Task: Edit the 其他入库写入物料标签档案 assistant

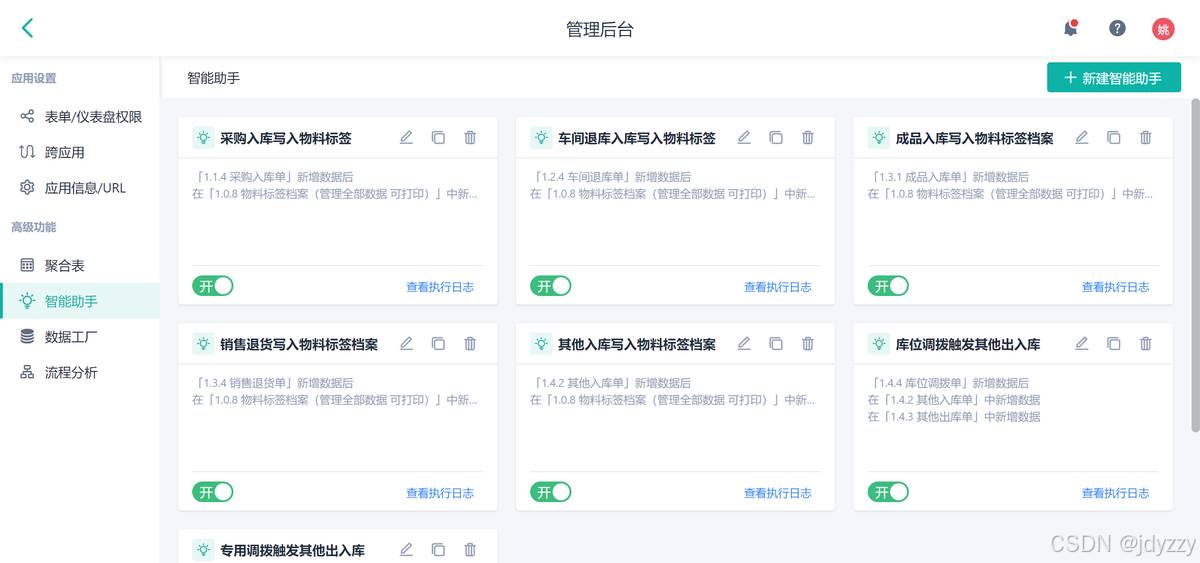Action: pos(744,344)
